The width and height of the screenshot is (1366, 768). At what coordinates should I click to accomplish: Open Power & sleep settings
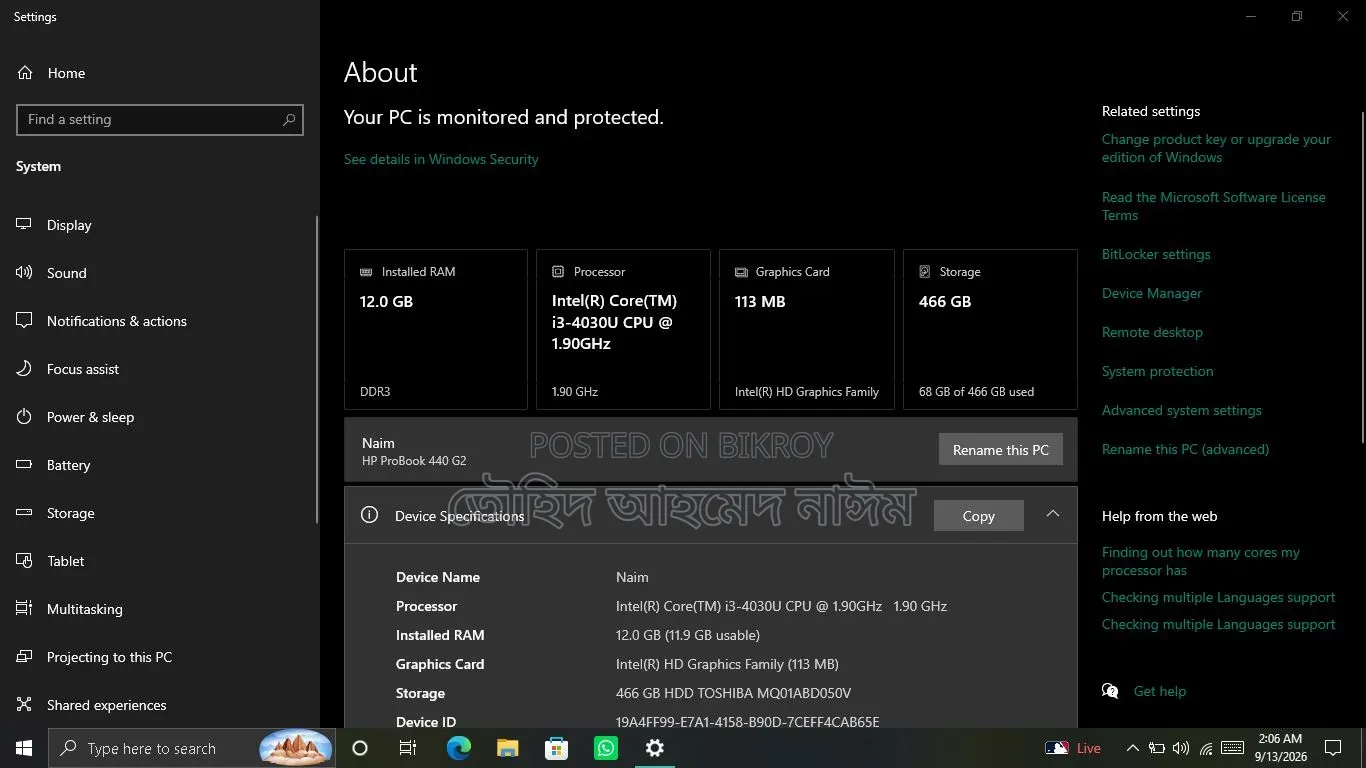point(90,417)
